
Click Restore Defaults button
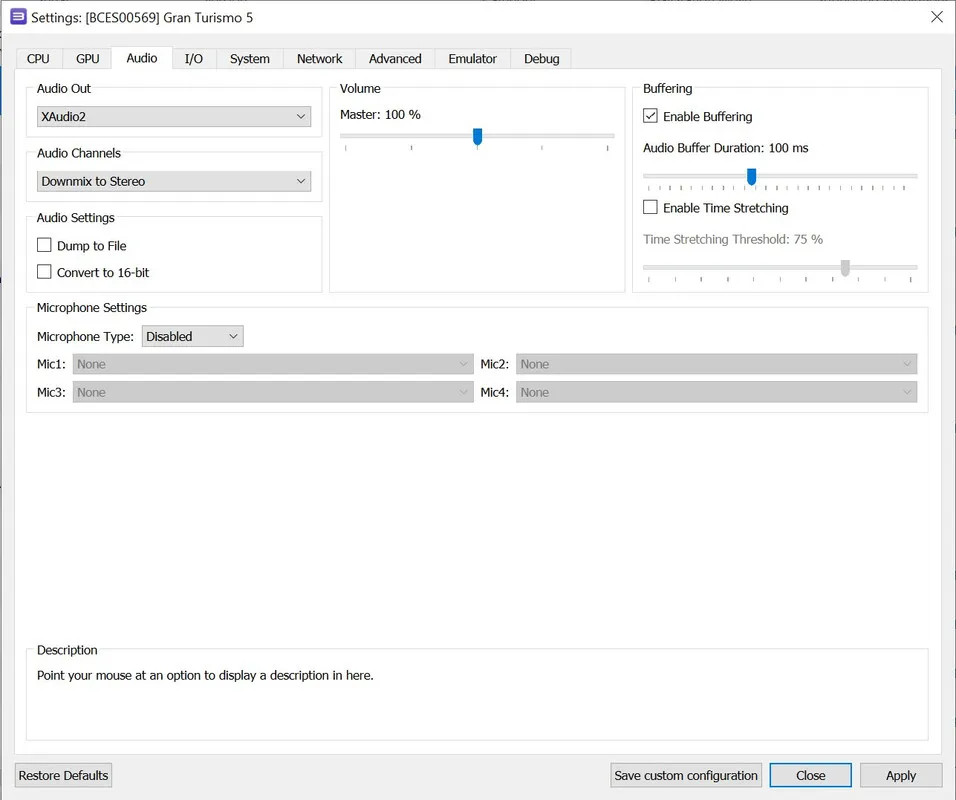63,775
